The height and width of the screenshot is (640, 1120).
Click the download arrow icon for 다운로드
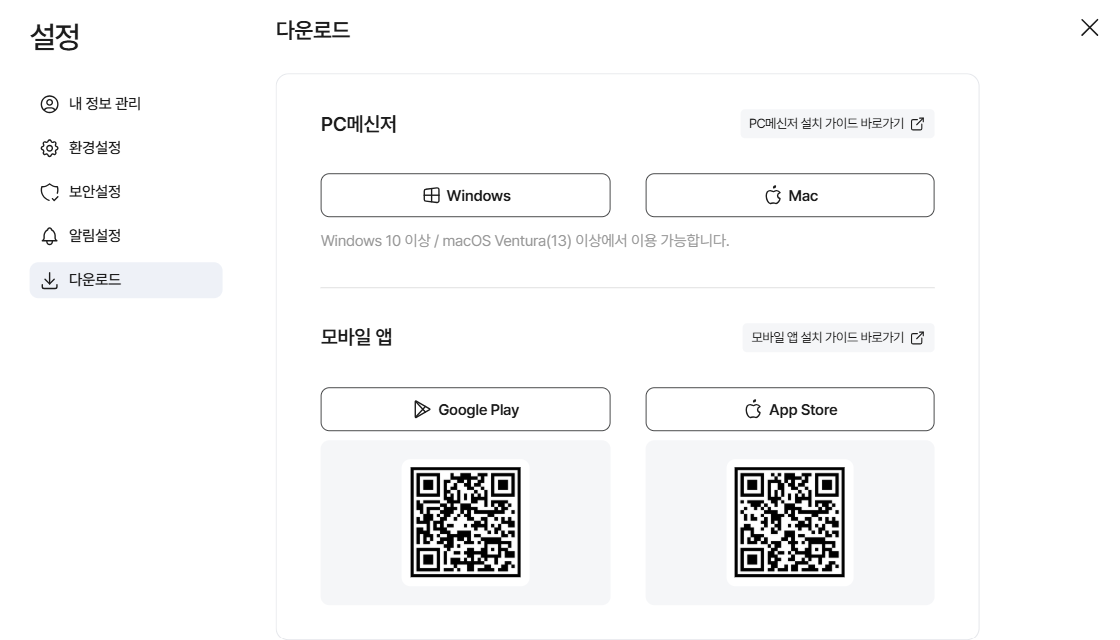[x=49, y=280]
